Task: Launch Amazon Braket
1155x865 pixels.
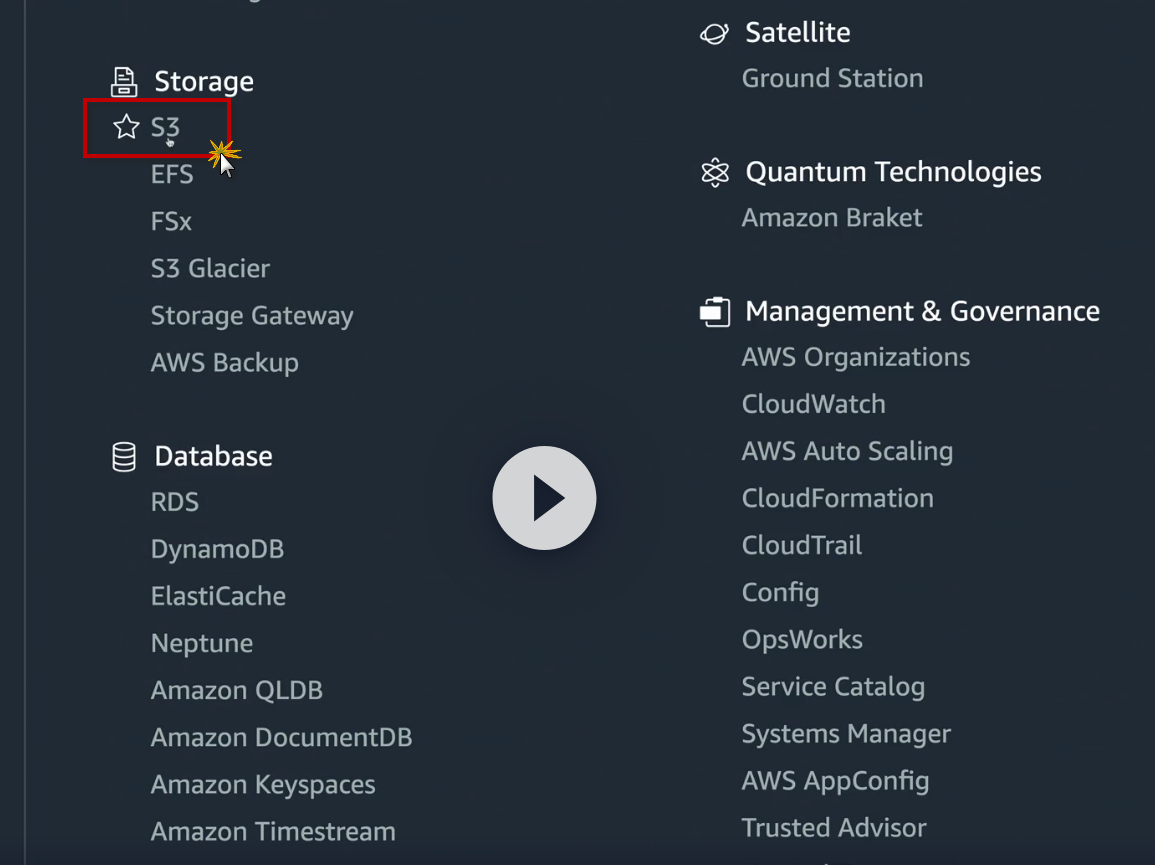Action: coord(832,217)
